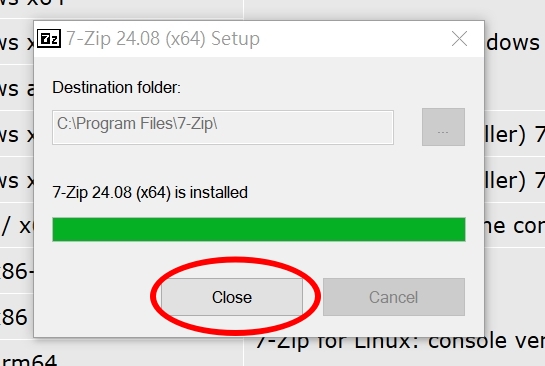This screenshot has width=545, height=366.
Task: Click the 'ws a' row text left of the dialog
Action: (17, 89)
